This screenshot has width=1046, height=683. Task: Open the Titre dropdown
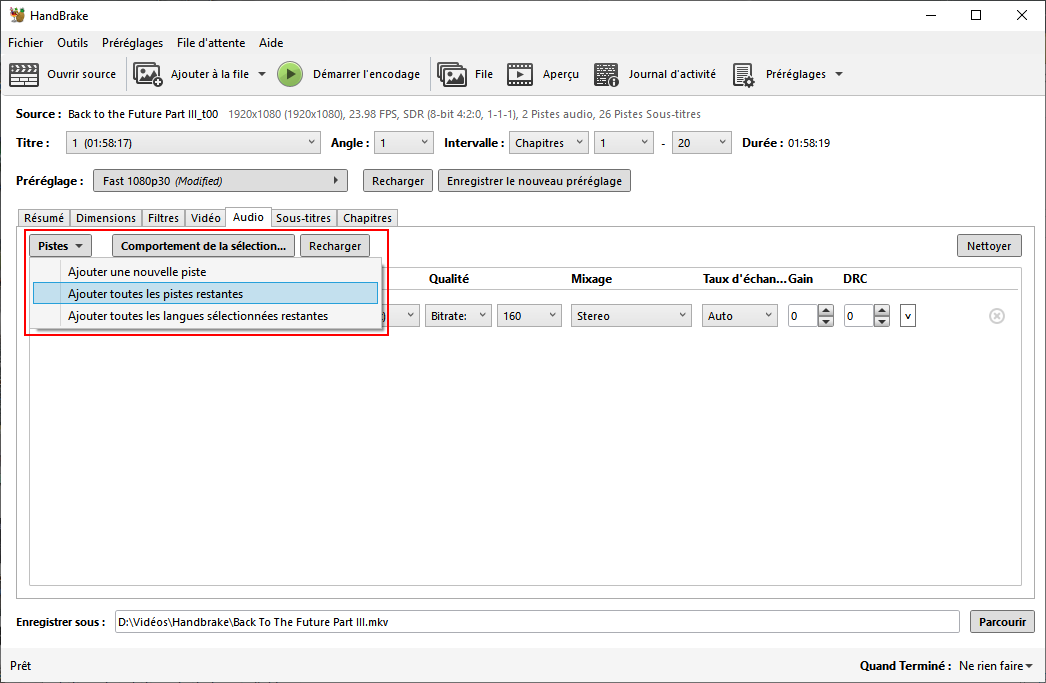pyautogui.click(x=193, y=143)
